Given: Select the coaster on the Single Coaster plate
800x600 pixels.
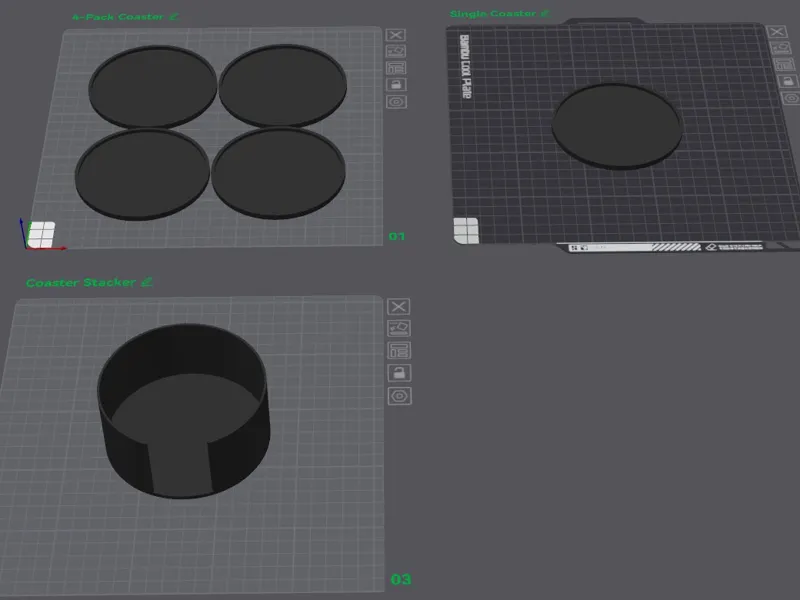Looking at the screenshot, I should [617, 126].
